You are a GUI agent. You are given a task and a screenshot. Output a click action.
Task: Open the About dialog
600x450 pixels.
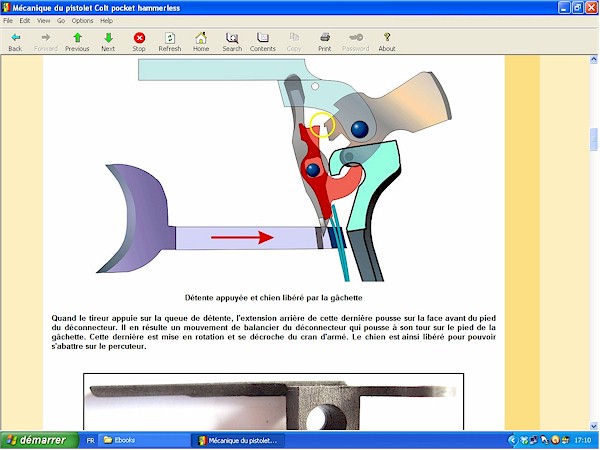[387, 41]
